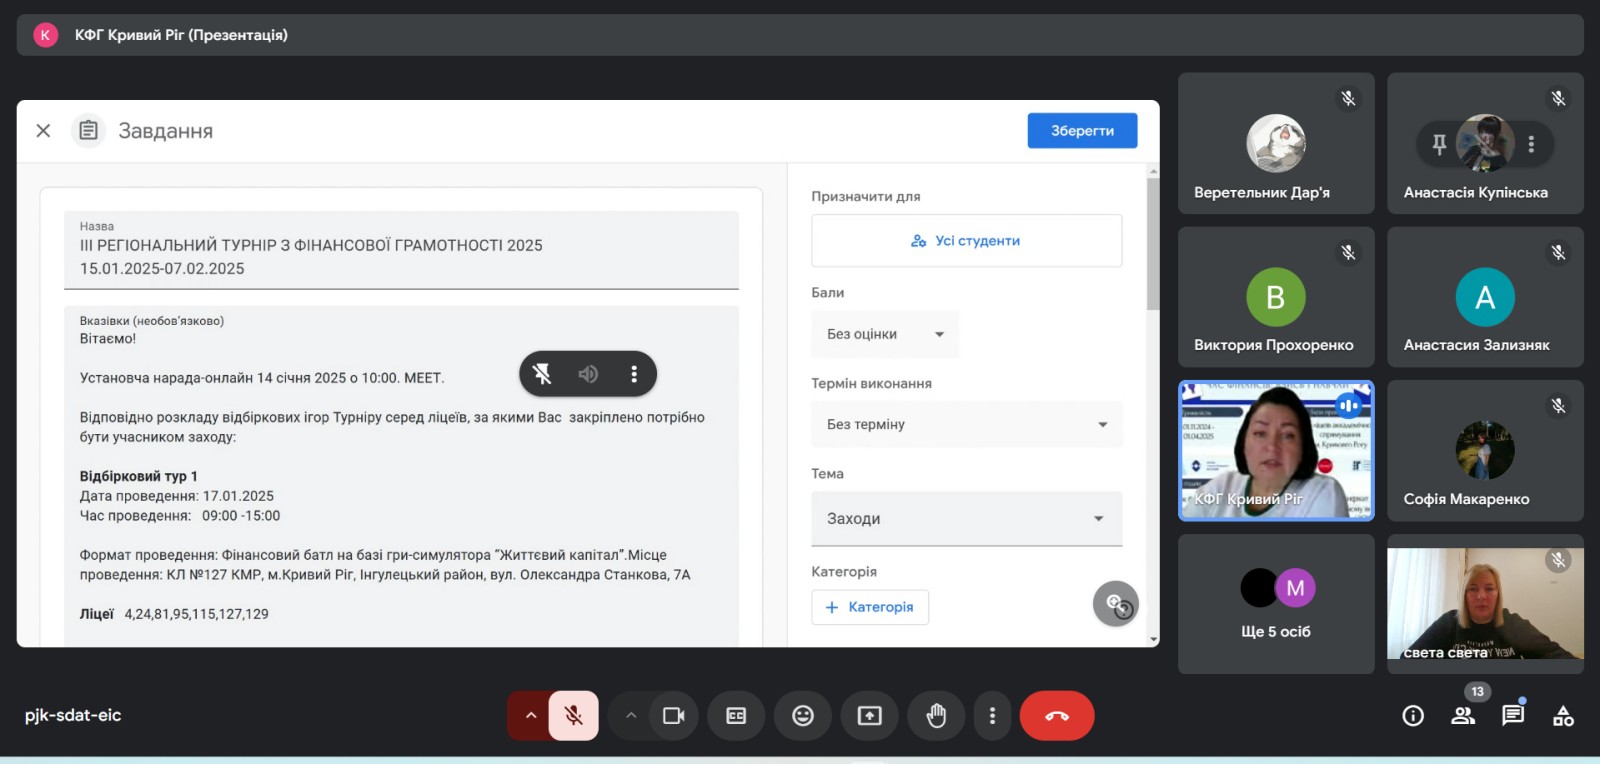Open floating presentation three-dot options

pos(634,374)
